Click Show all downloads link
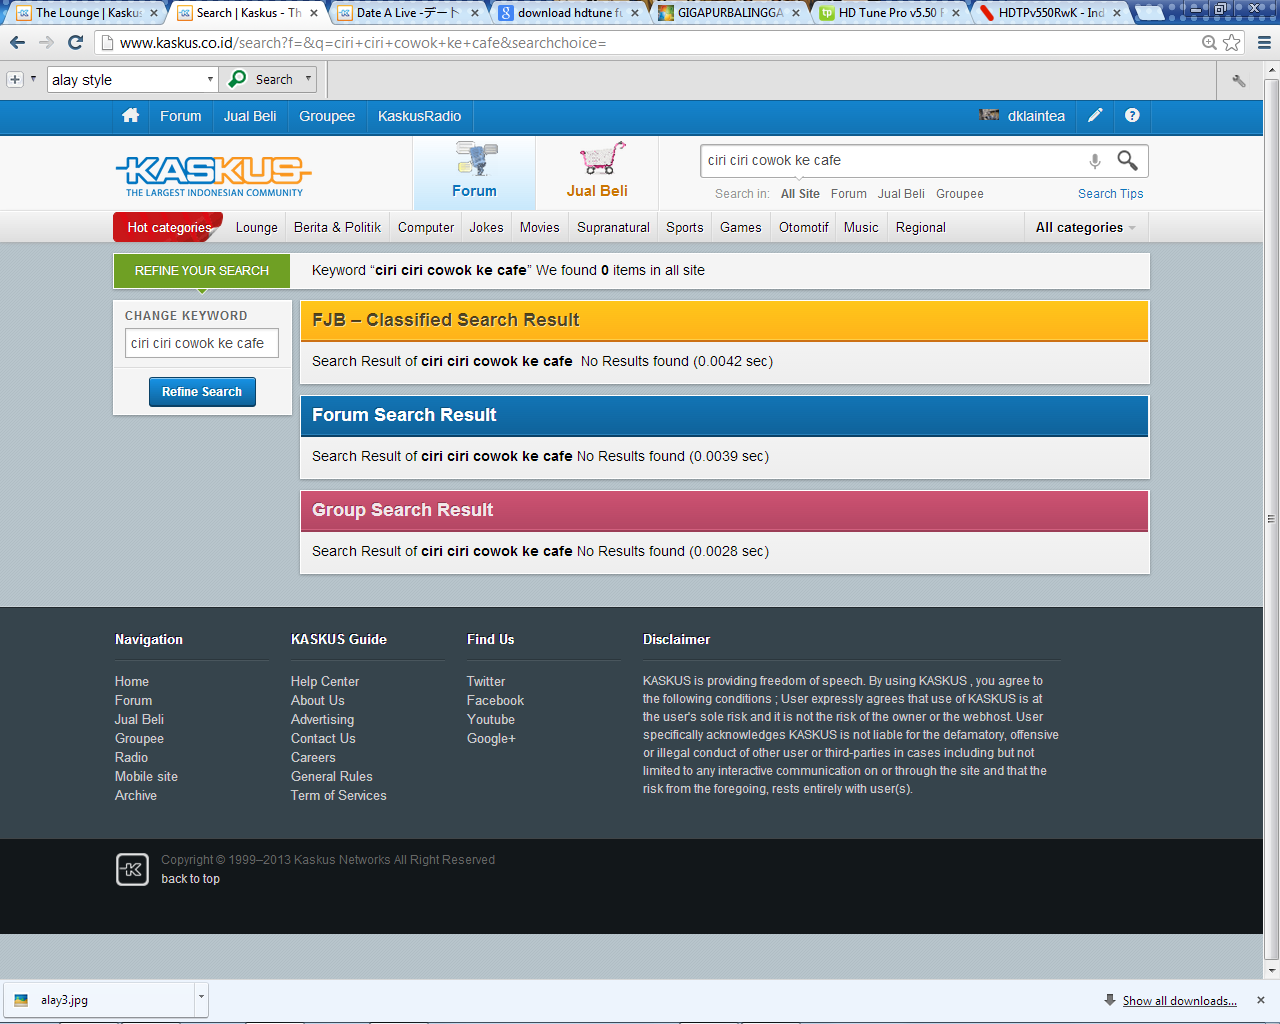 point(1179,1001)
